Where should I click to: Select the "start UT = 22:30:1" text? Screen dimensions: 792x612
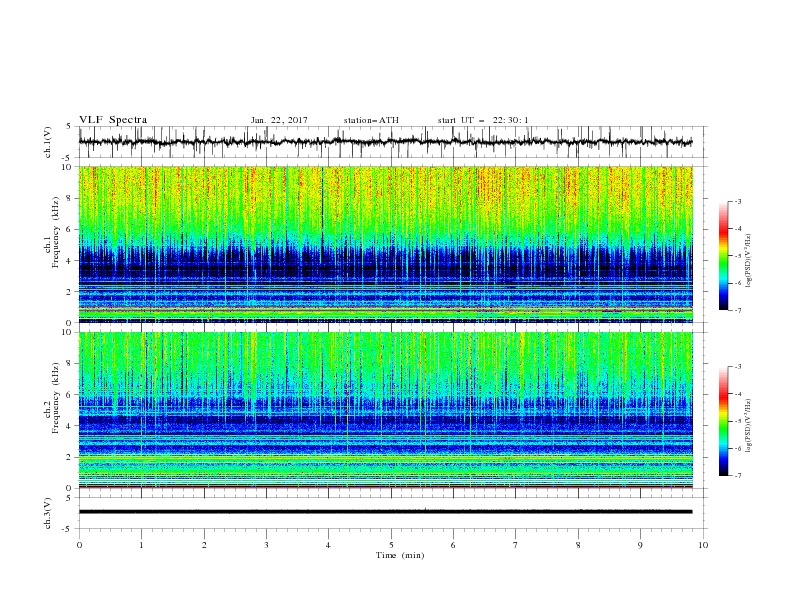point(483,120)
